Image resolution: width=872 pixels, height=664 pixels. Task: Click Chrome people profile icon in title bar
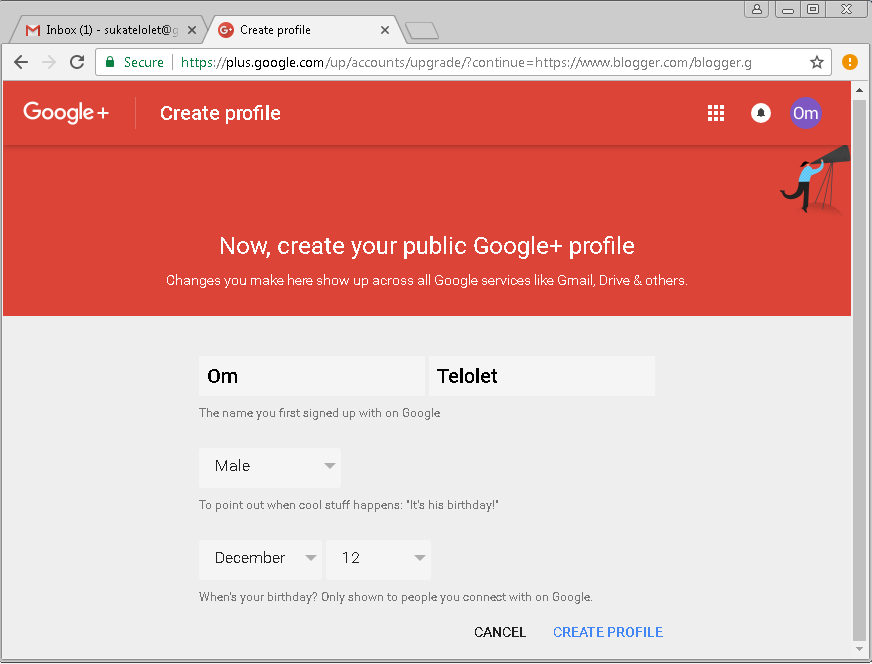[x=757, y=9]
